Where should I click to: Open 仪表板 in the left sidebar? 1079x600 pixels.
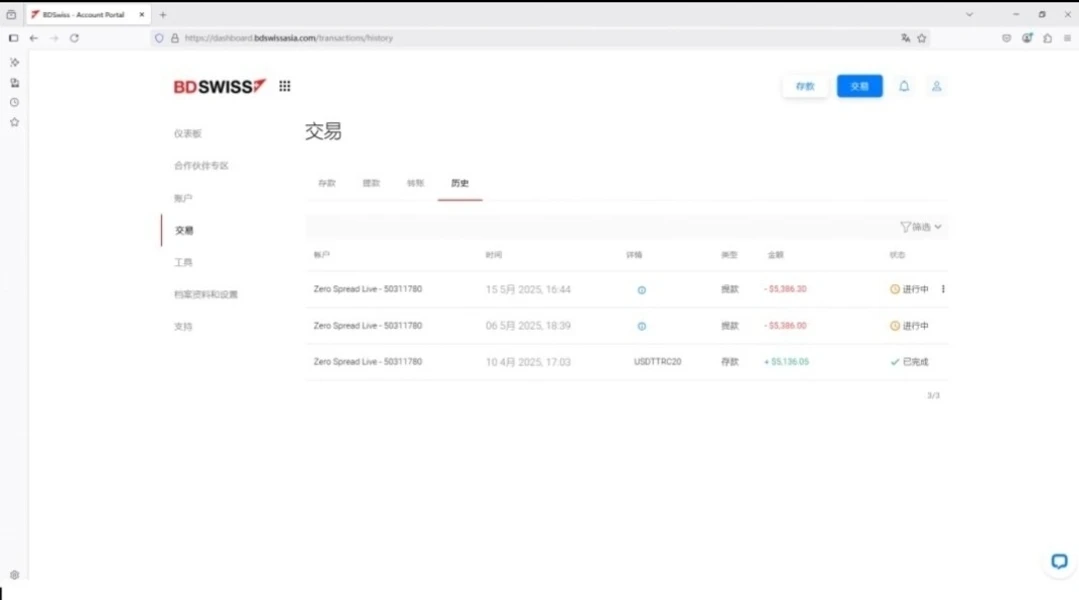coord(188,133)
